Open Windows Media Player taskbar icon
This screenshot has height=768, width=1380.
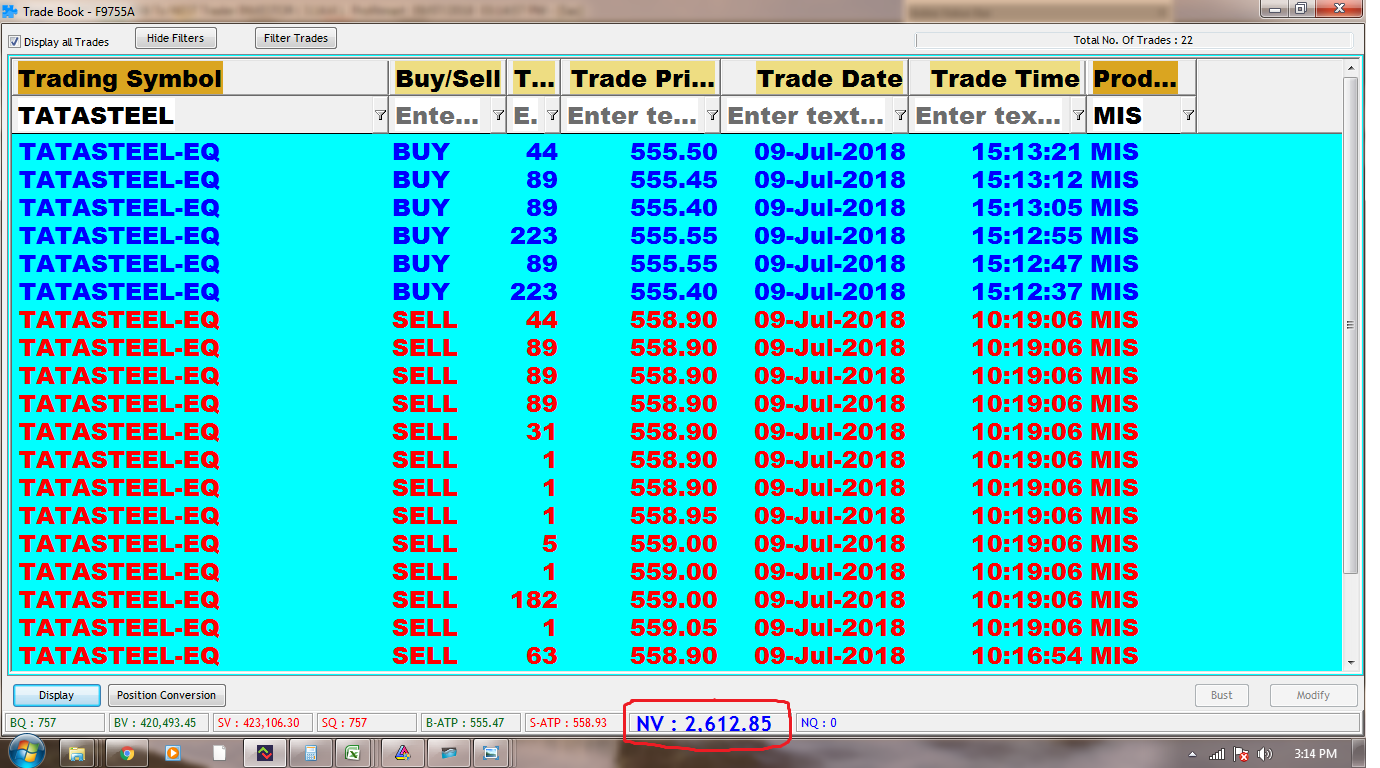click(173, 753)
